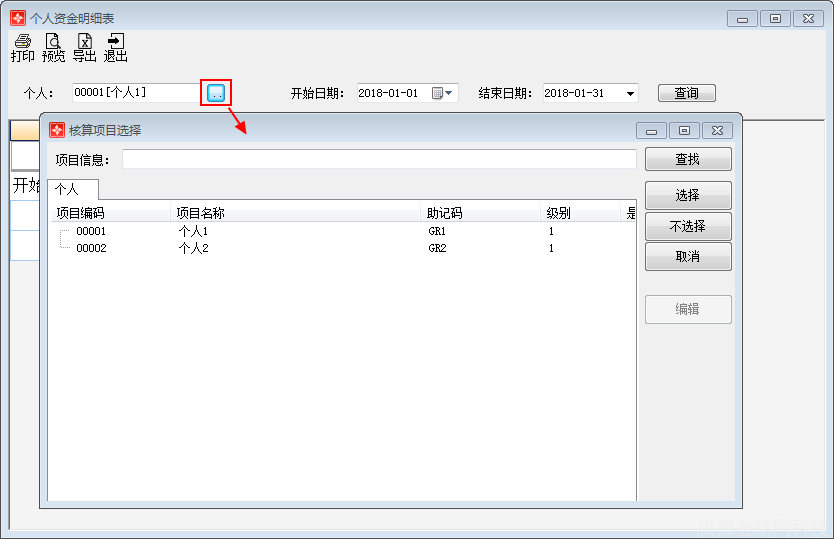834x539 pixels.
Task: Select tree item 00001 个人1
Action: coord(91,231)
